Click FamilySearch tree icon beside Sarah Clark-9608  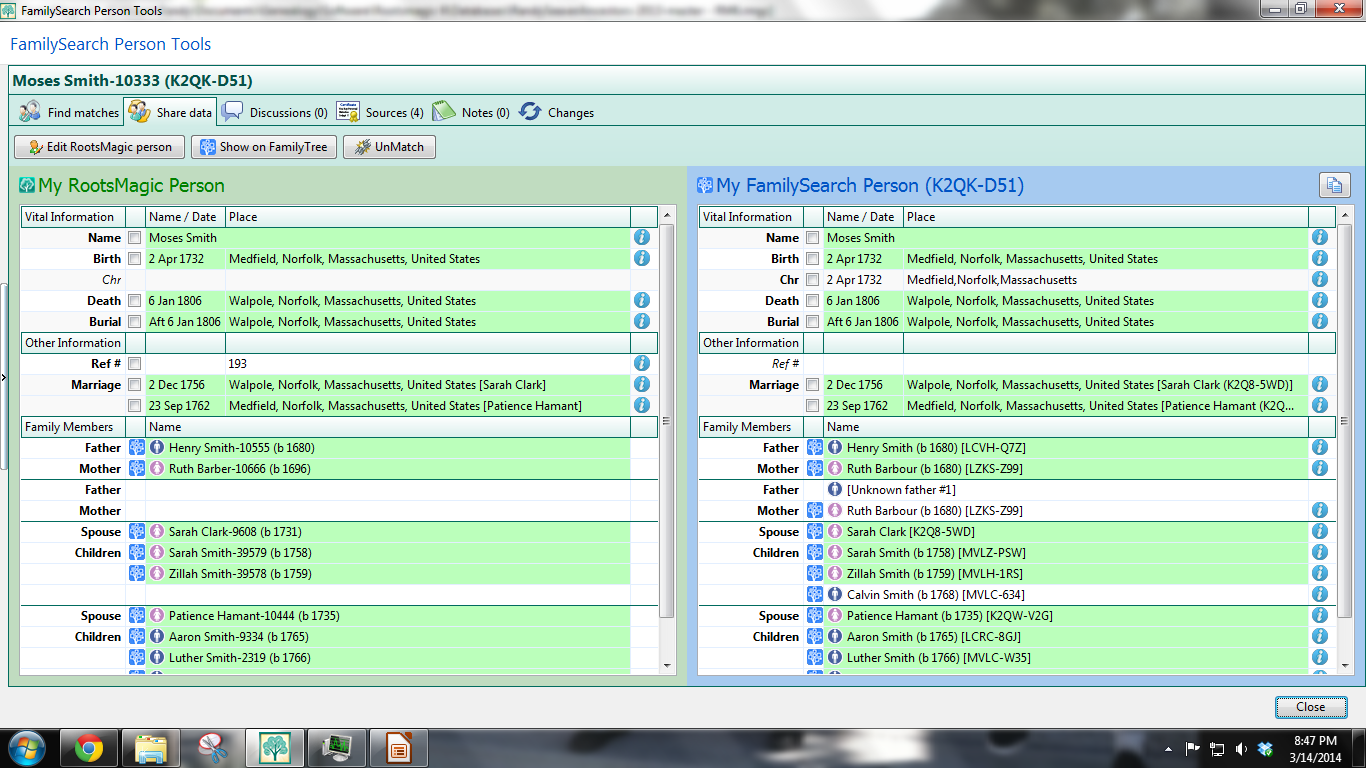137,532
